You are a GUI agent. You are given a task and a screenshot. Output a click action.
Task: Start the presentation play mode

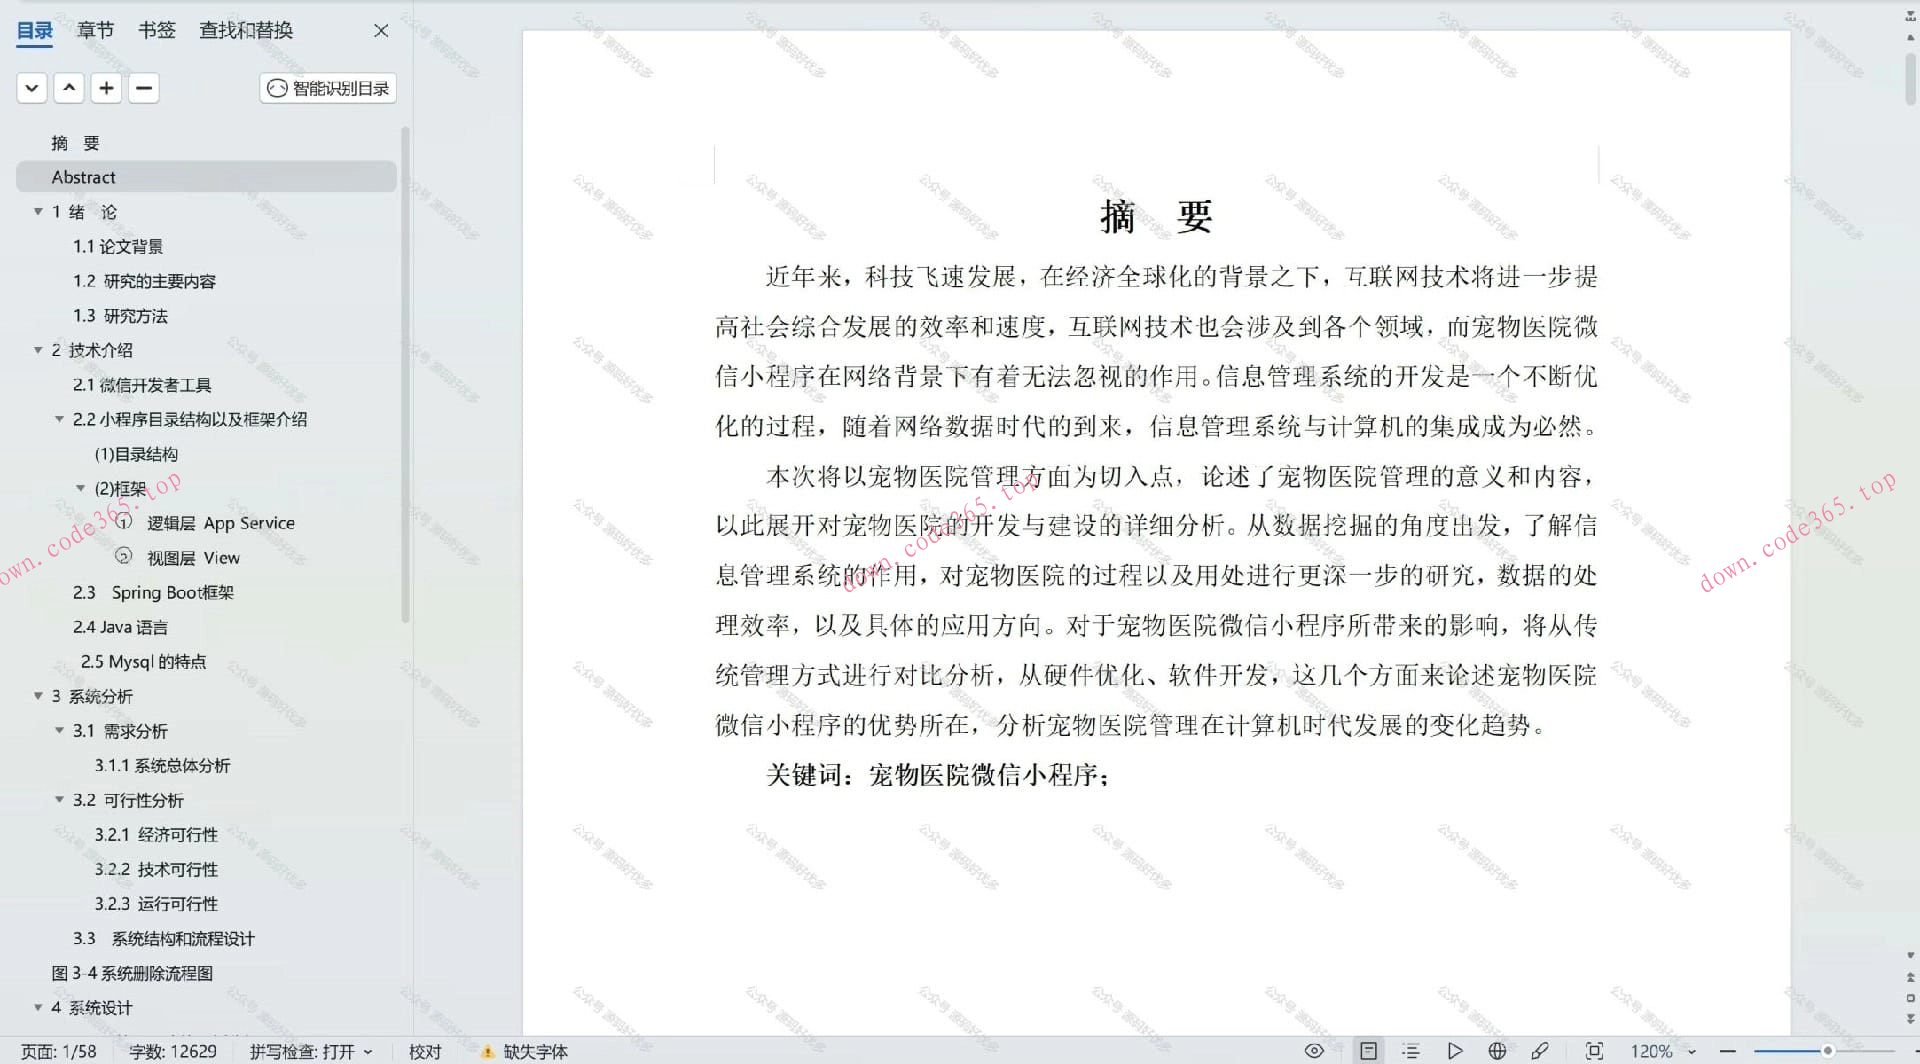coord(1456,1050)
